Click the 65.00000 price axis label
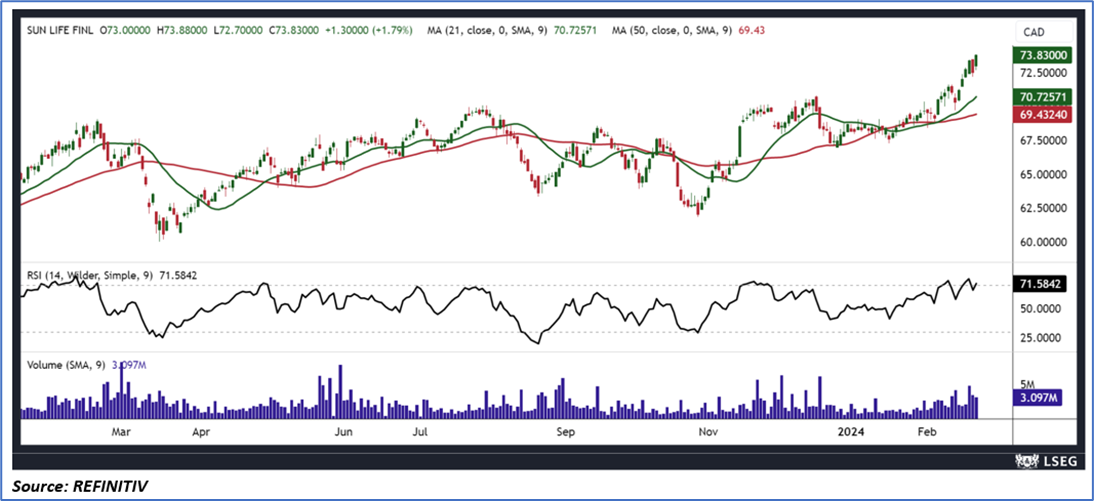This screenshot has width=1094, height=501. pyautogui.click(x=1044, y=174)
